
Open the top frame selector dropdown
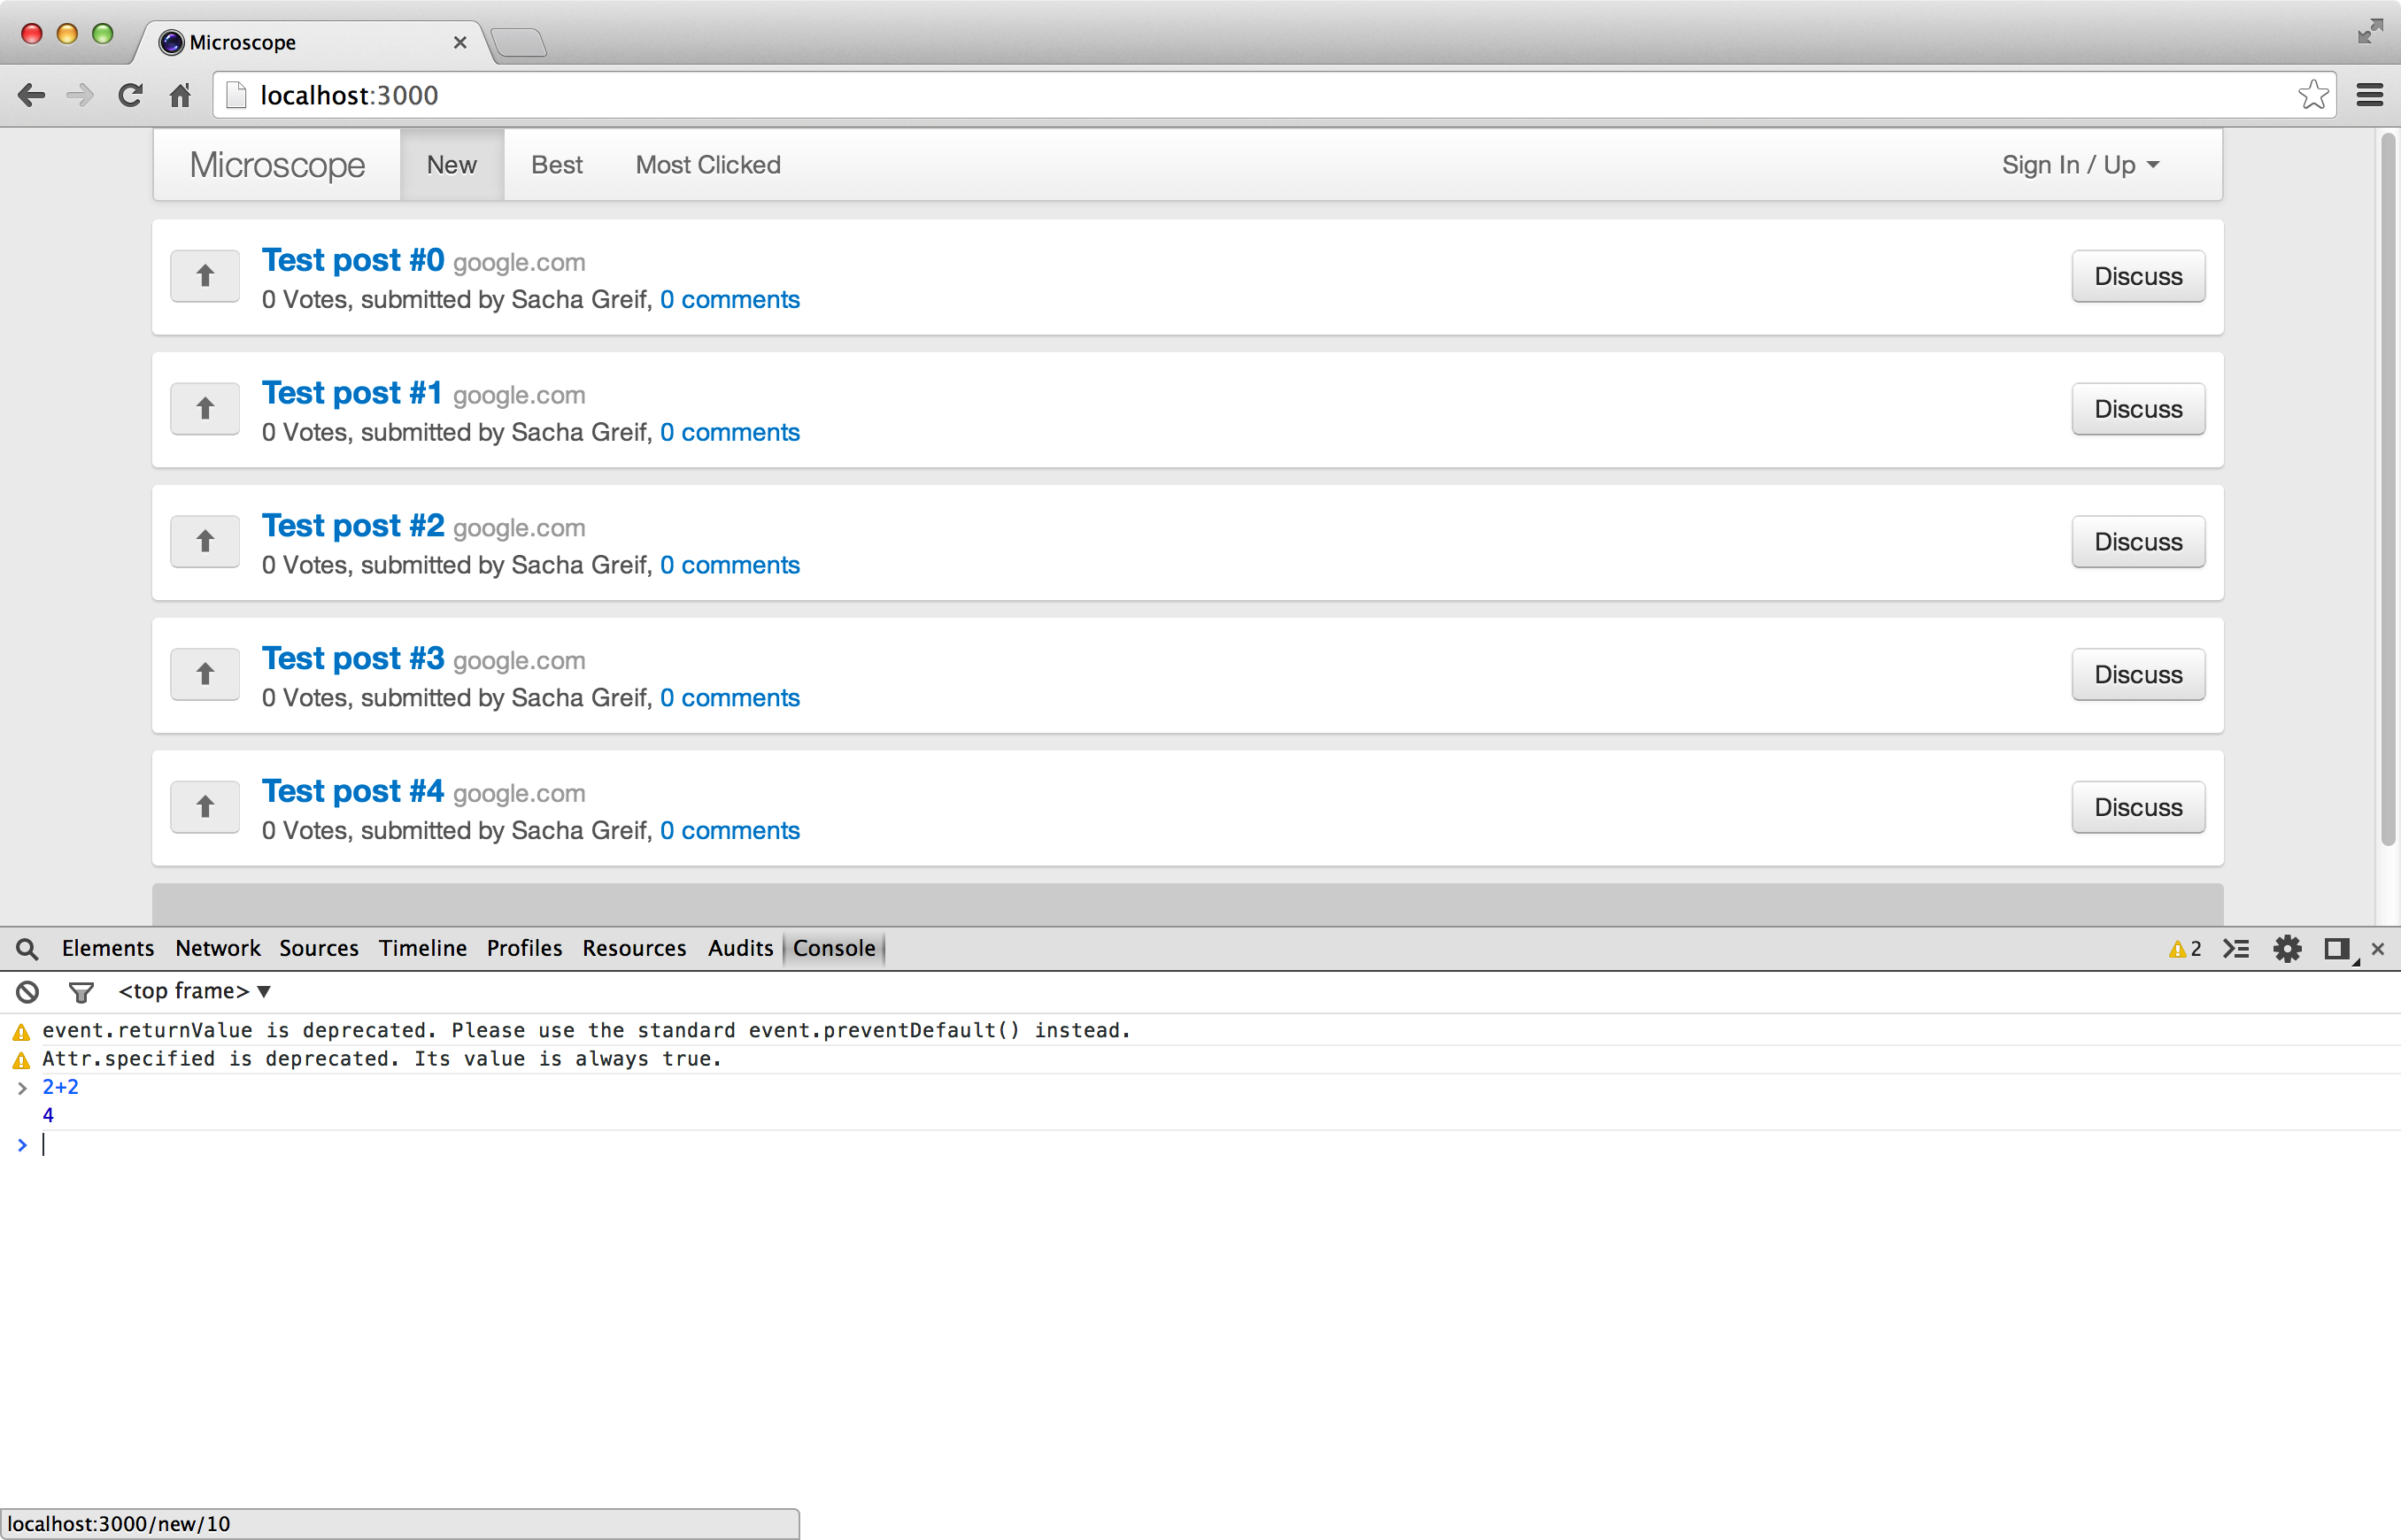tap(194, 991)
